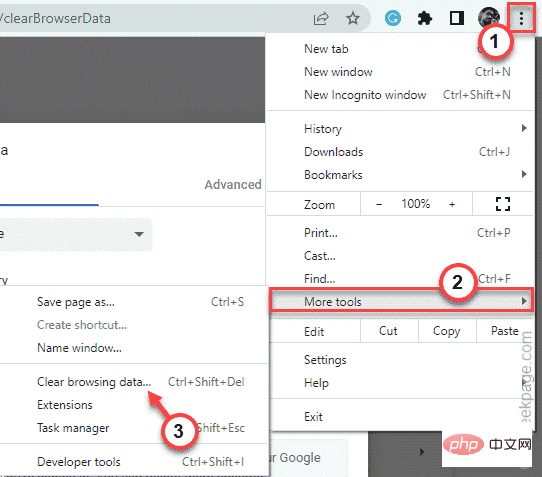Open a New Incognito window
This screenshot has height=477, width=542.
click(400, 95)
